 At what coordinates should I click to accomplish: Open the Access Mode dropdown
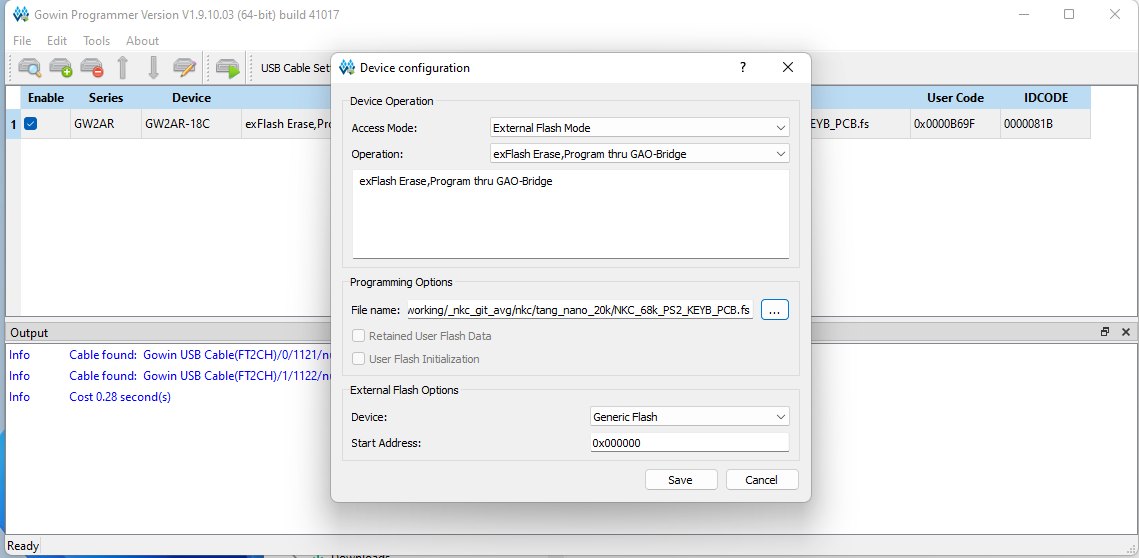(x=639, y=128)
